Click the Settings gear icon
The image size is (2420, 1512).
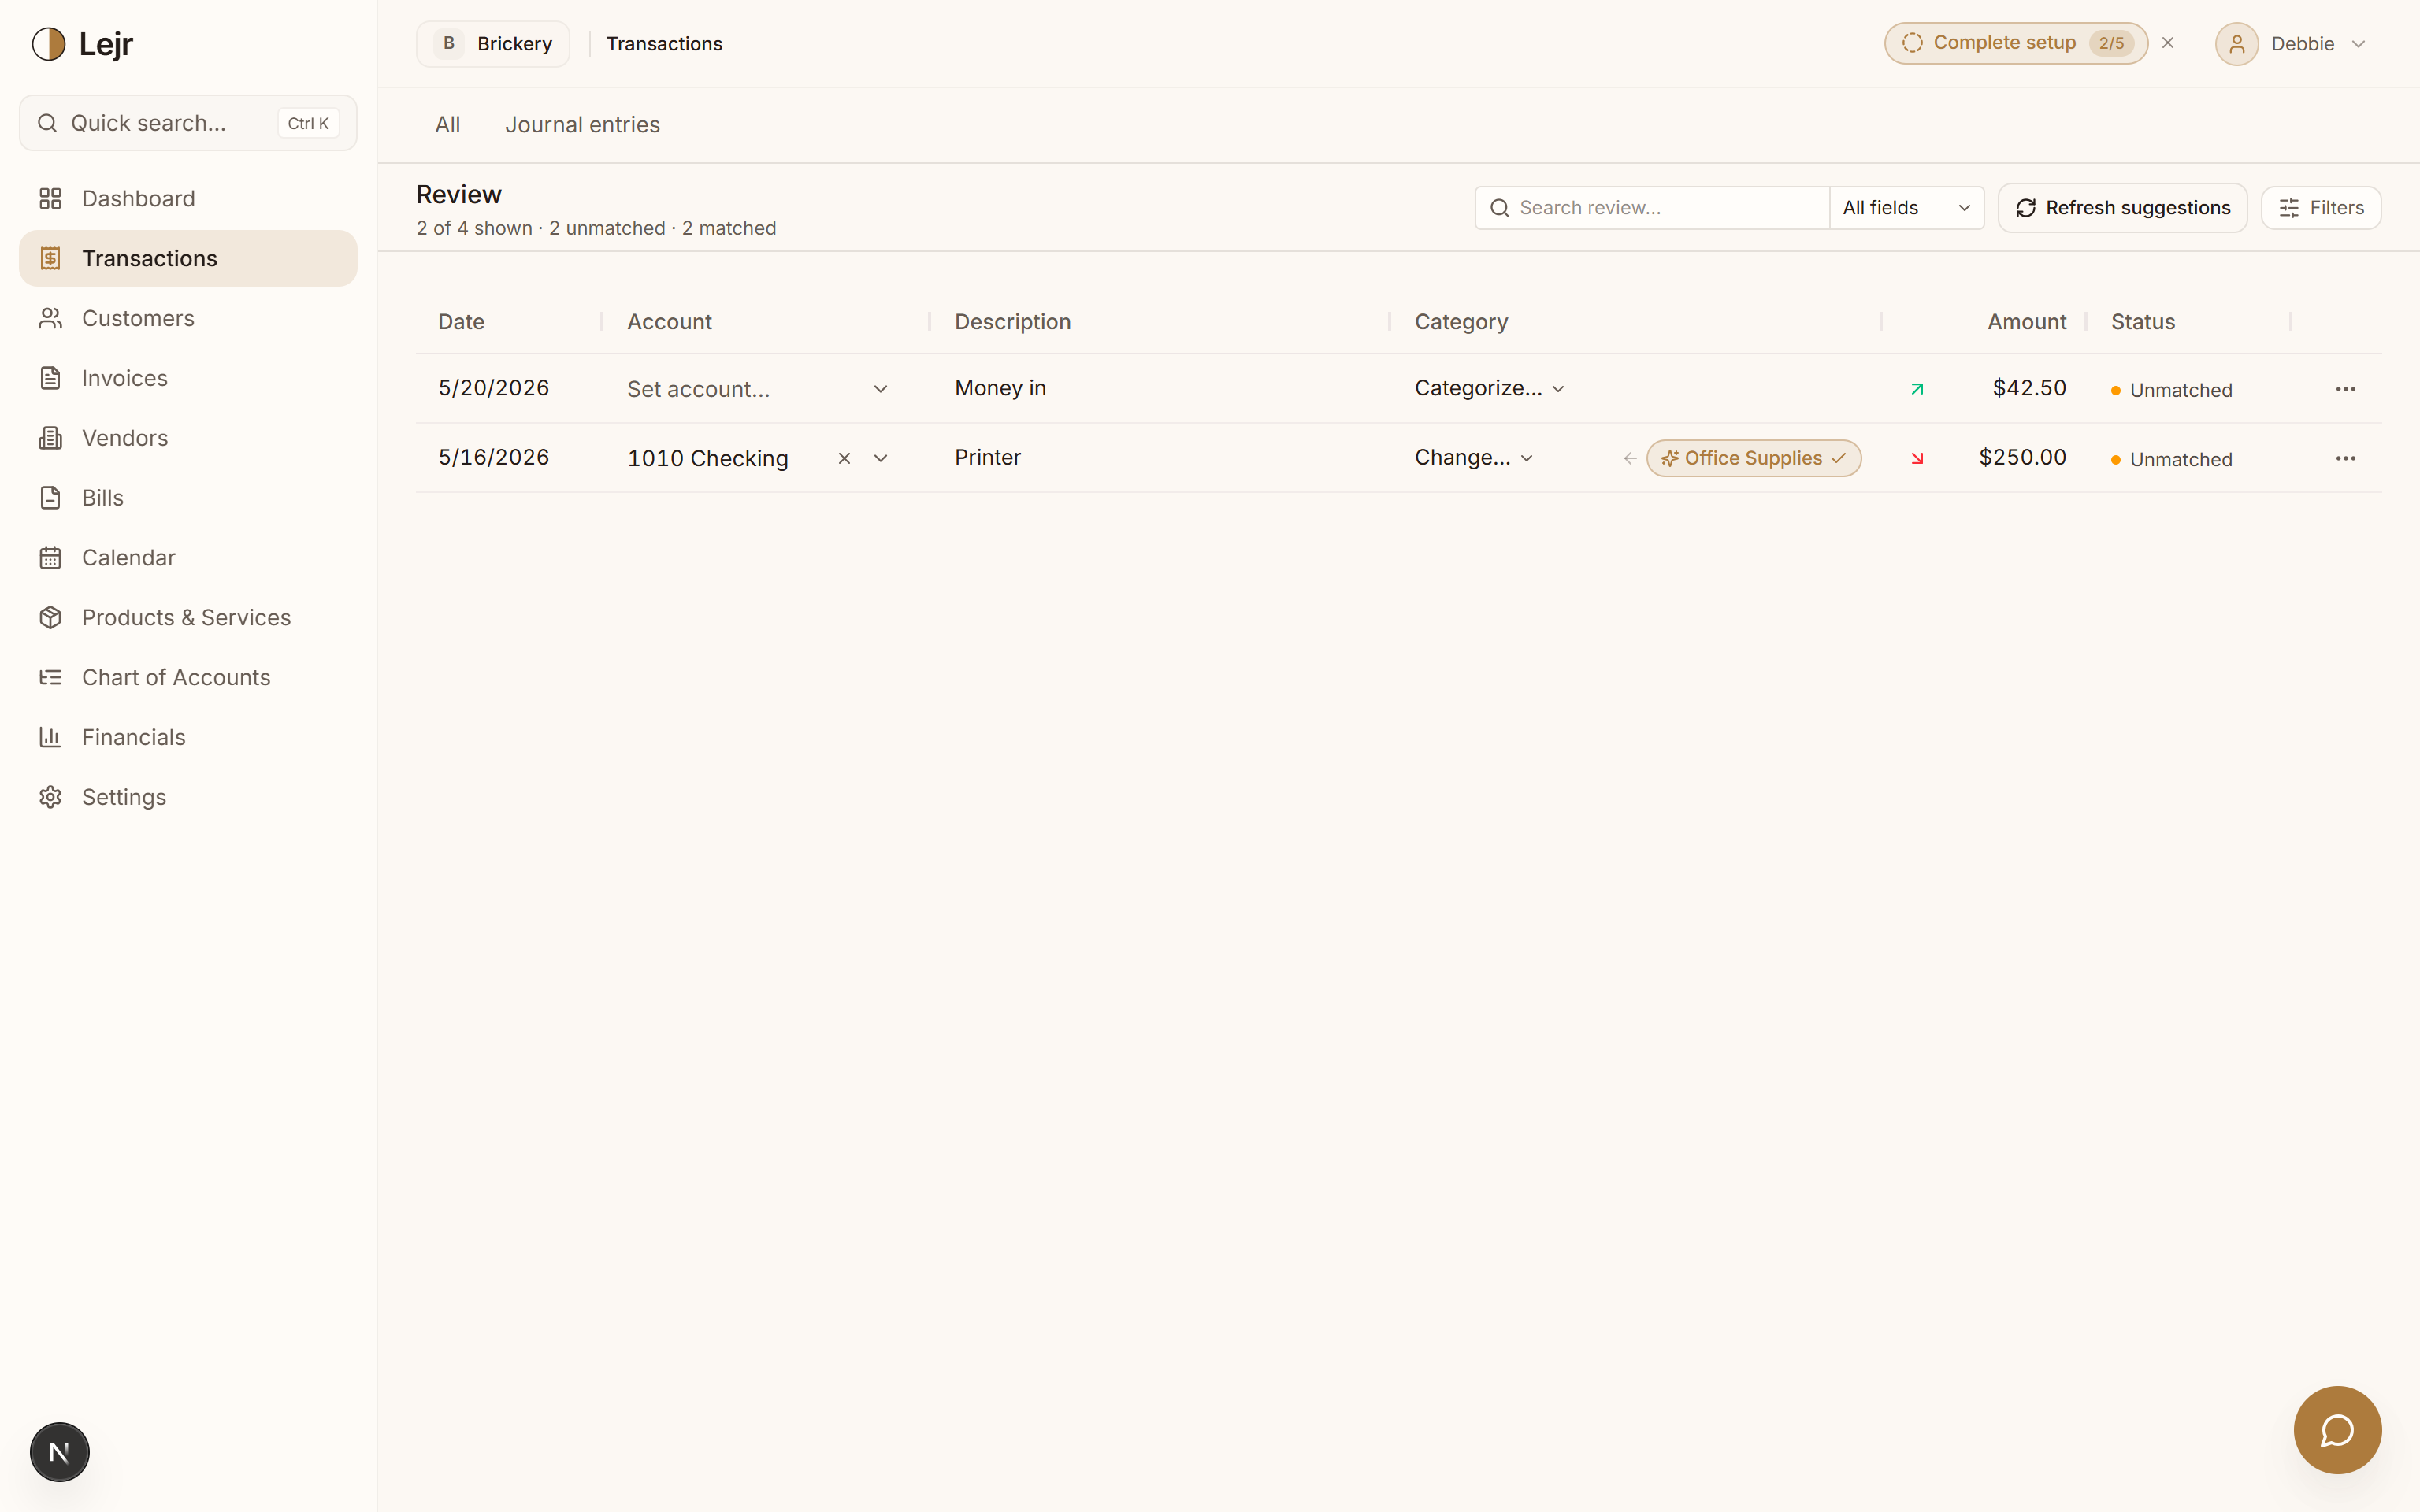50,797
